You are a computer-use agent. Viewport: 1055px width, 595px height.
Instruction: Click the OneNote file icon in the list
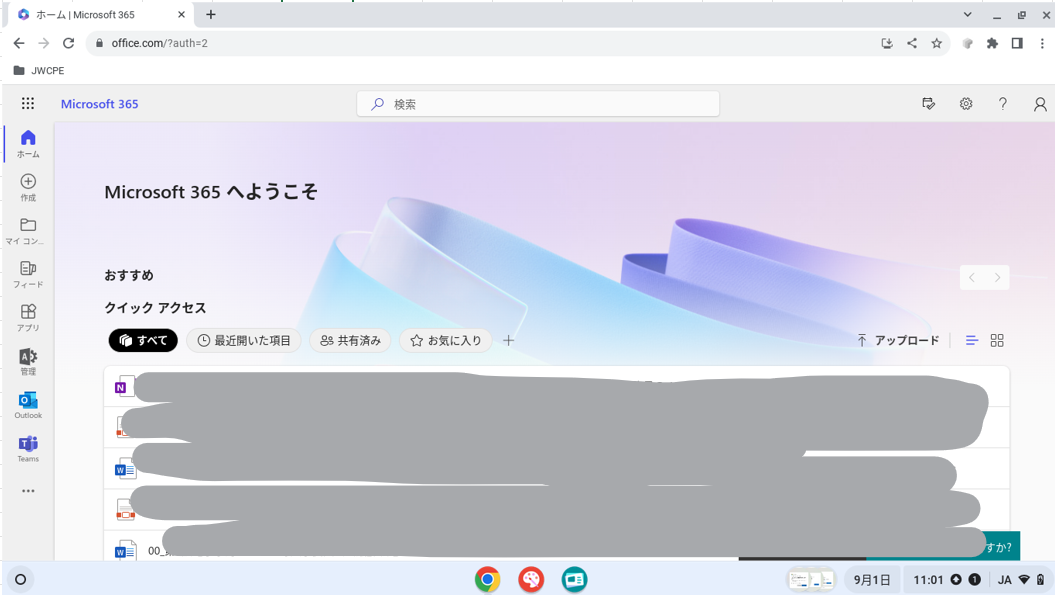(124, 386)
